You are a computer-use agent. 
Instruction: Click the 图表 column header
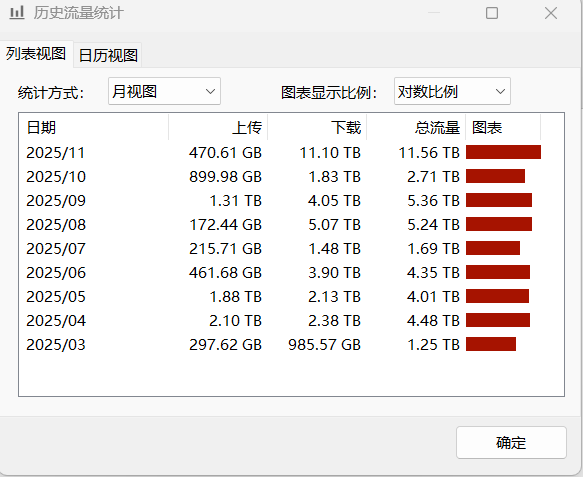(x=503, y=128)
